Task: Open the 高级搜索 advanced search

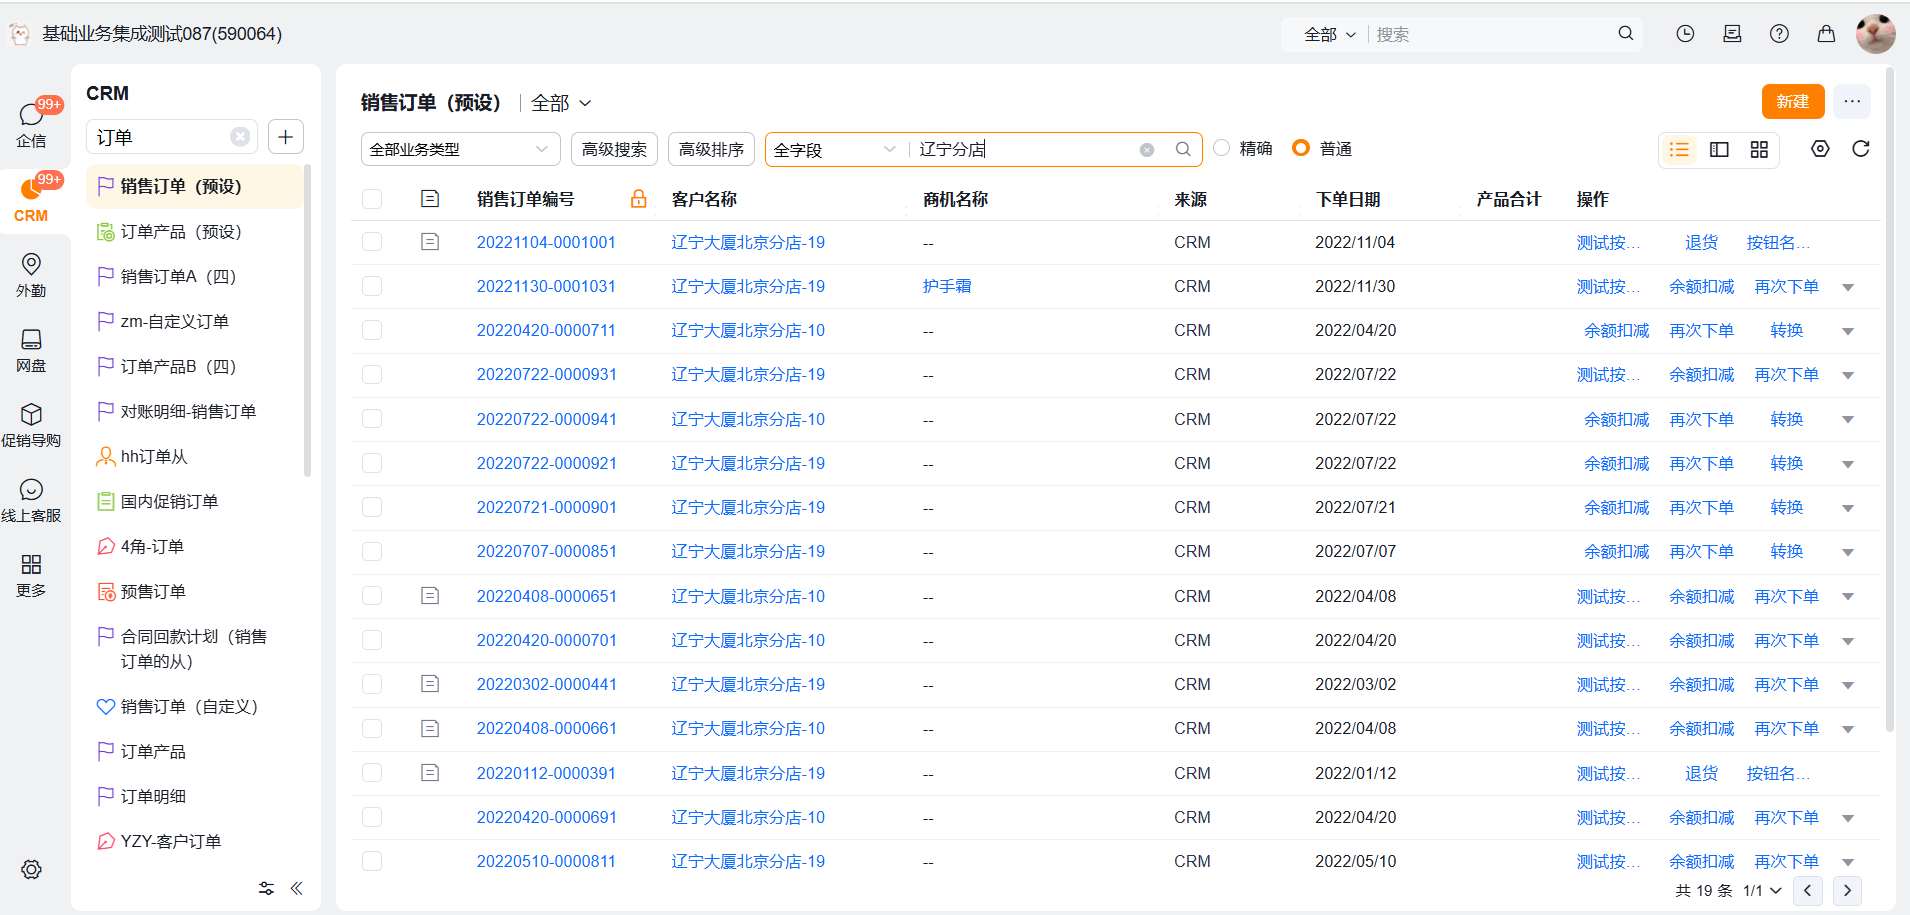Action: pyautogui.click(x=614, y=149)
